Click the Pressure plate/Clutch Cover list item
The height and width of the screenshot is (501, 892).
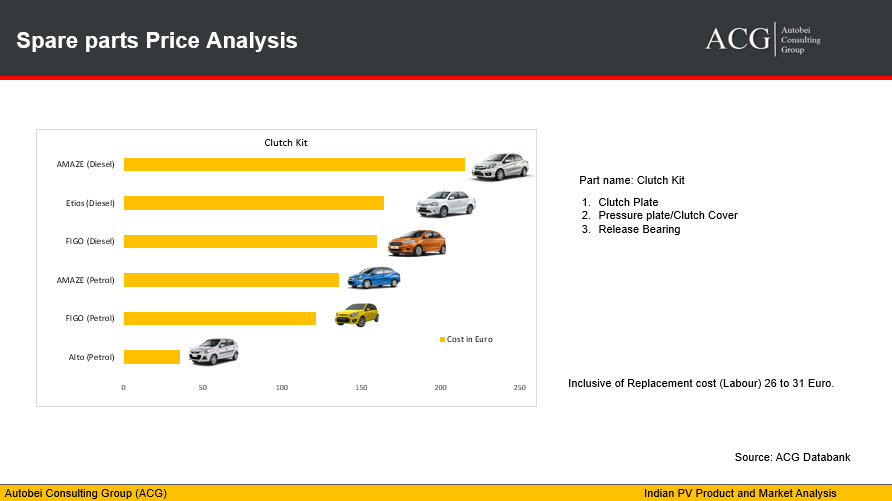tap(668, 216)
